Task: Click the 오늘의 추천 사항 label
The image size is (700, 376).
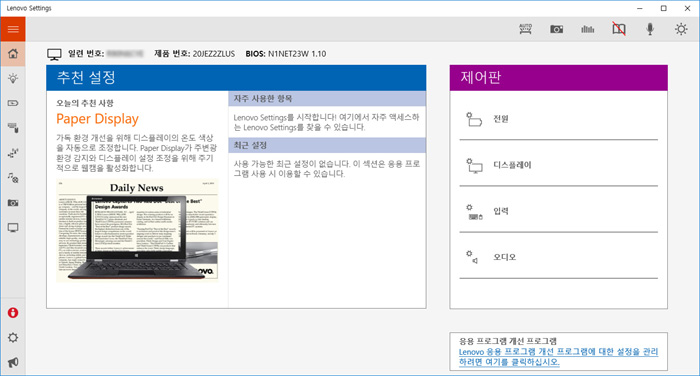Action: 85,103
